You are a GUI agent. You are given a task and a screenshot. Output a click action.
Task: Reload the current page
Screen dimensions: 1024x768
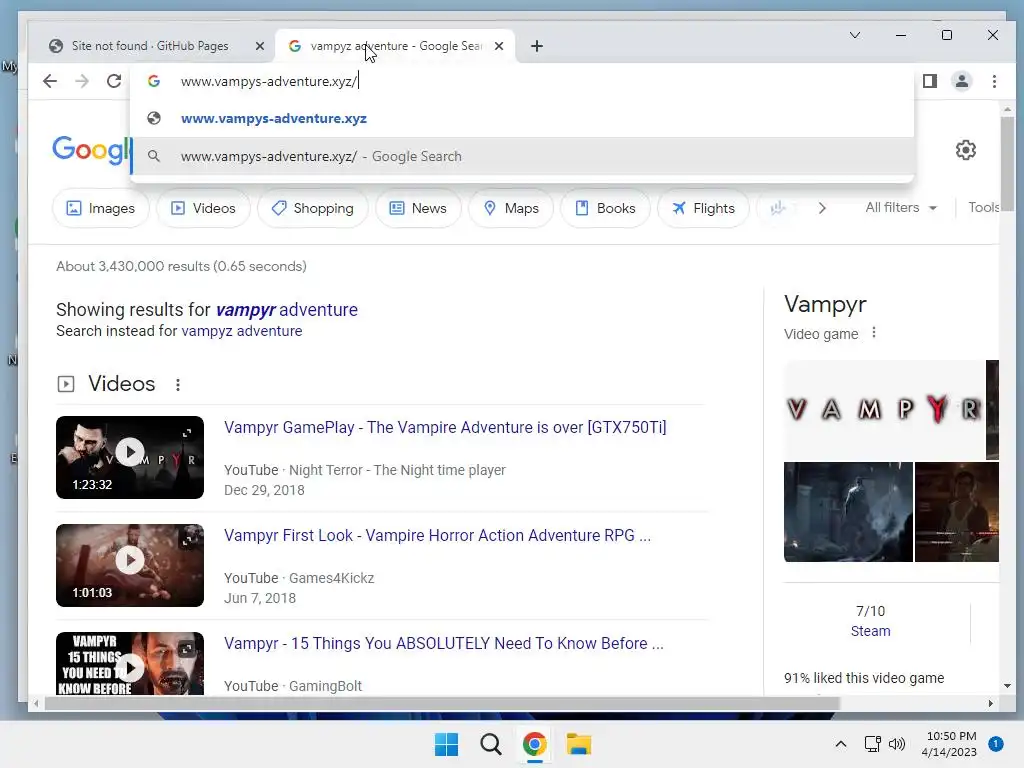click(114, 81)
